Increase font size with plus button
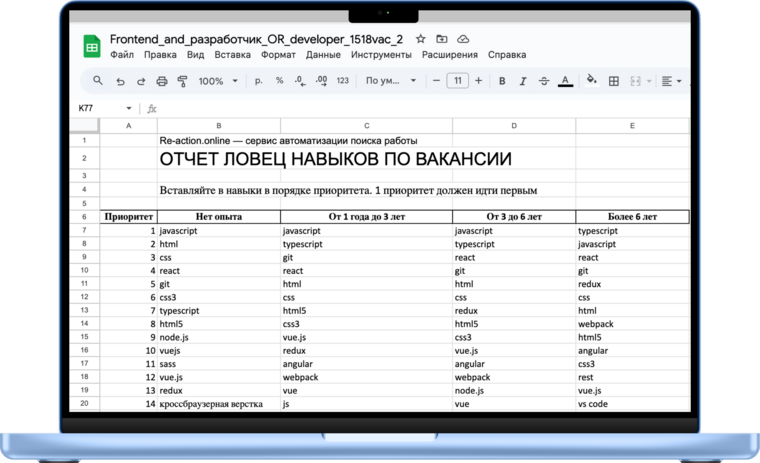 pyautogui.click(x=478, y=80)
